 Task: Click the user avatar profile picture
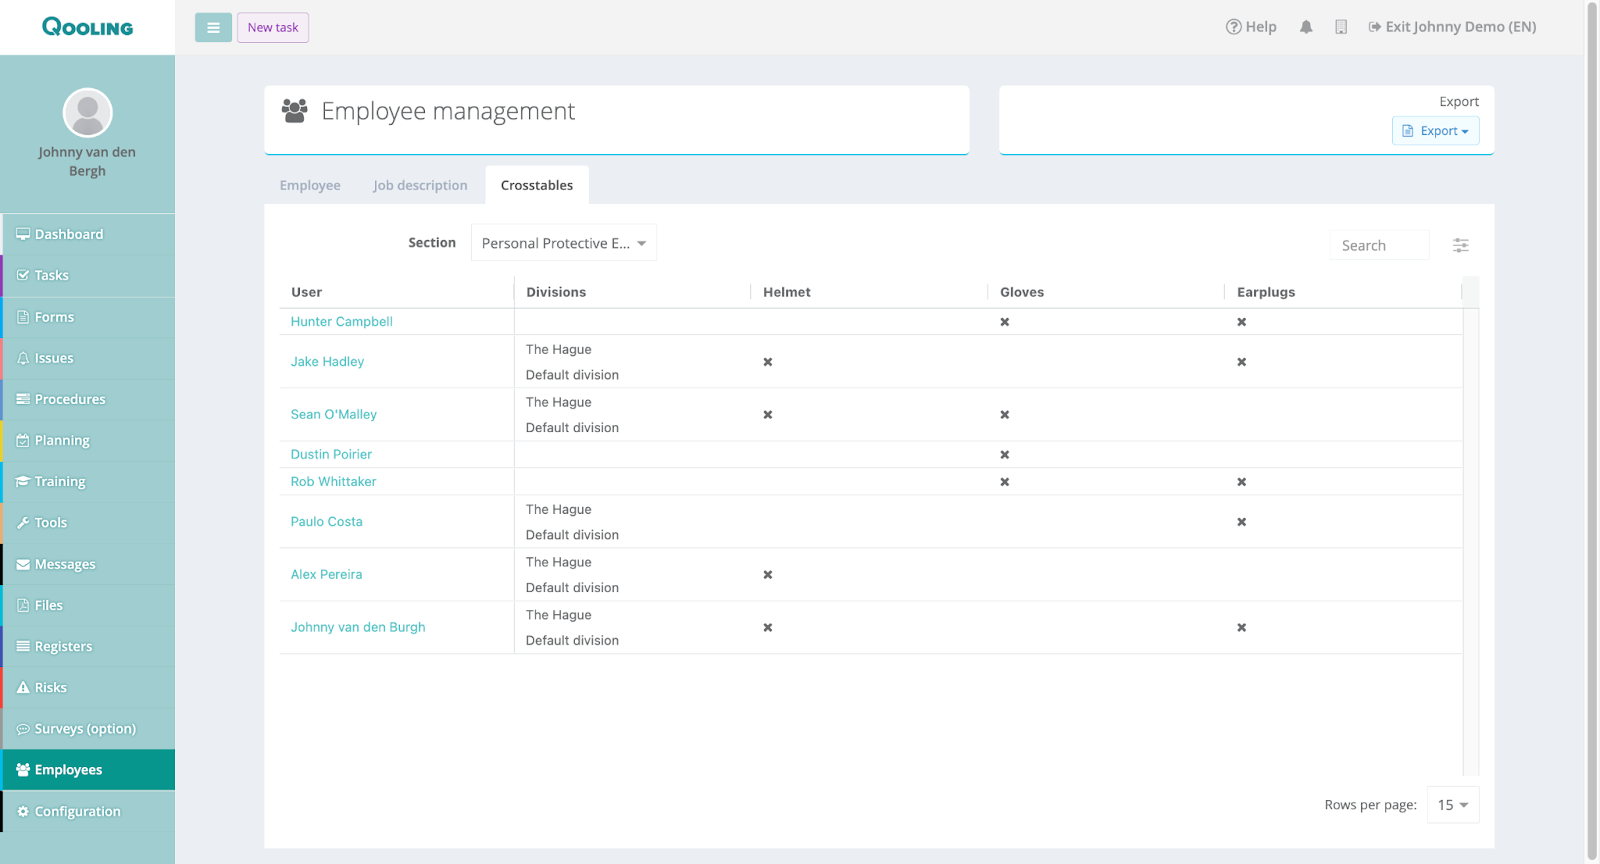coord(87,112)
